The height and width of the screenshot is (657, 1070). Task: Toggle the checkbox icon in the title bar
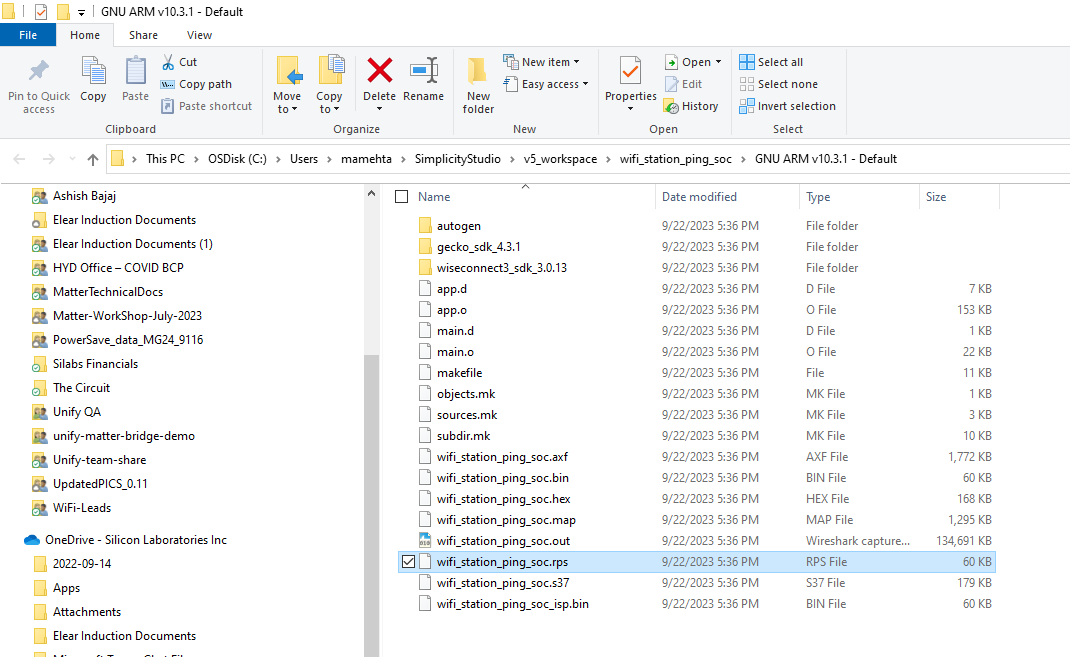pyautogui.click(x=41, y=11)
